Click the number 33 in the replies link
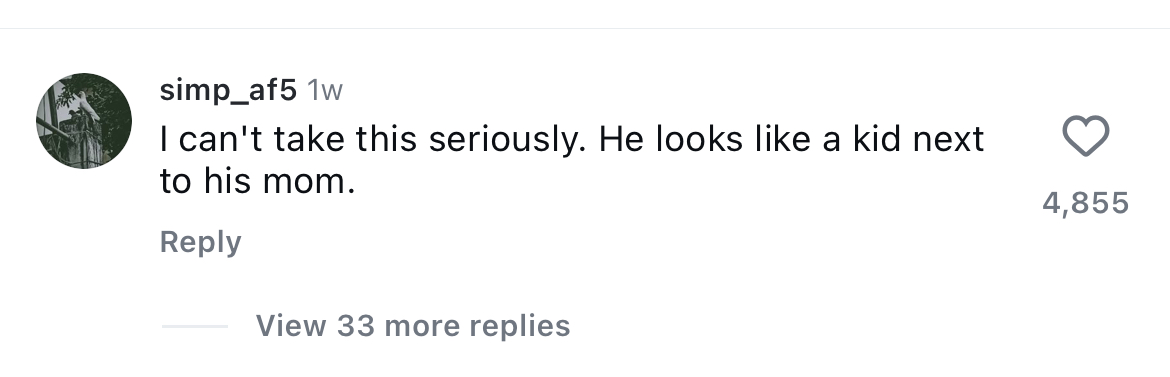Viewport: 1170px width, 377px height. pyautogui.click(x=357, y=325)
